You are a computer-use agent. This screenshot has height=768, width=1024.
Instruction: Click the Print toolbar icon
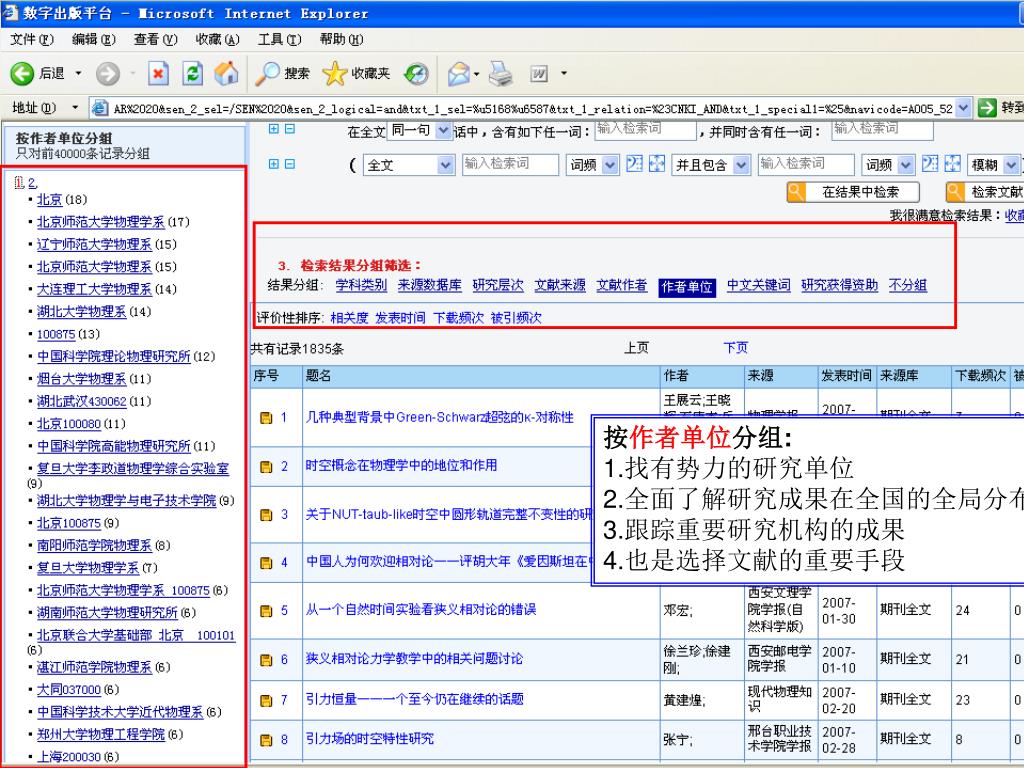tap(502, 73)
